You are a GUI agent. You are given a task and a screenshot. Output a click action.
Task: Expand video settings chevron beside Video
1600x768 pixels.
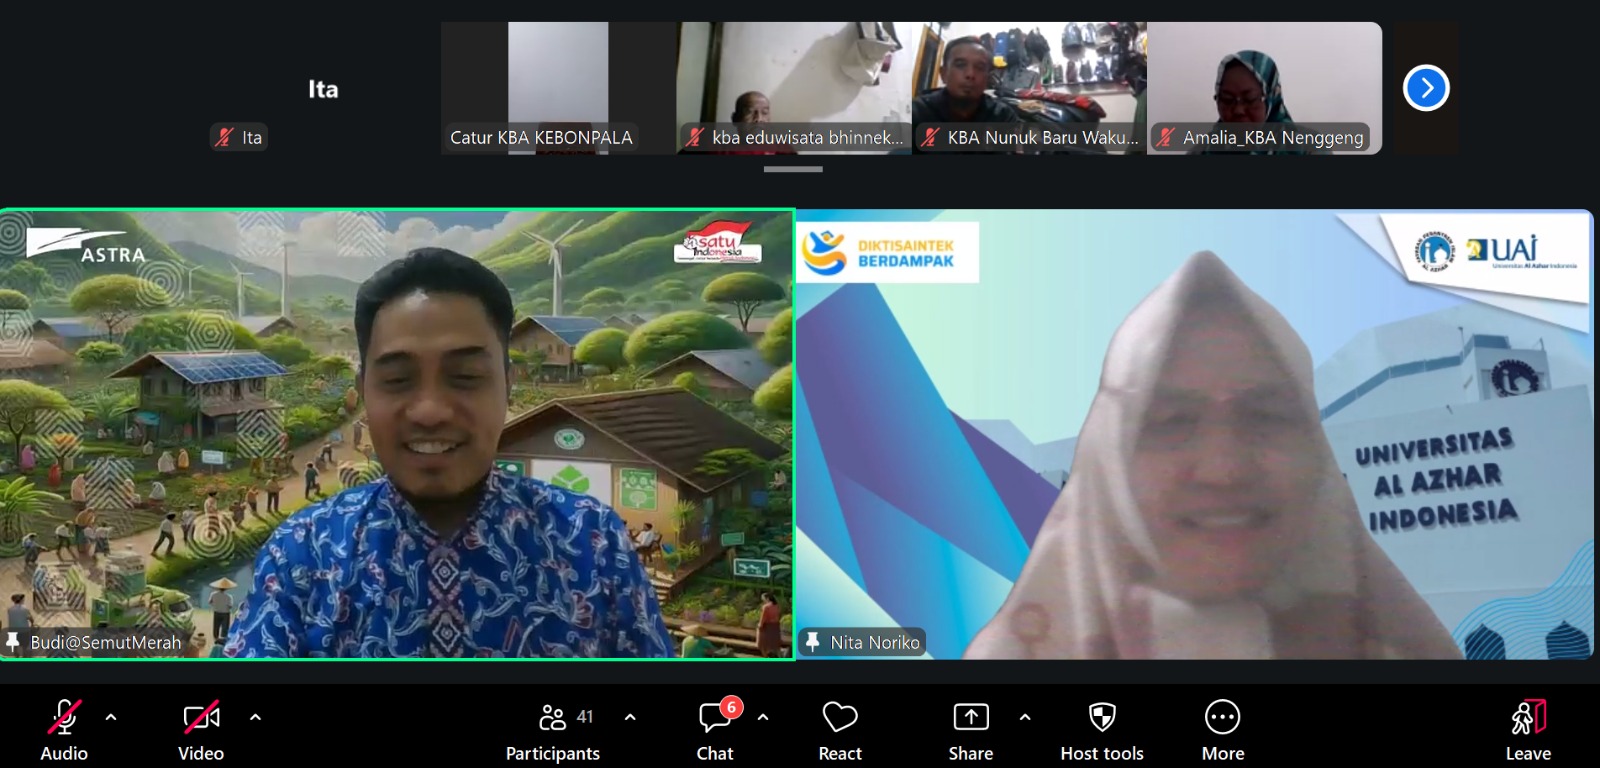(255, 717)
